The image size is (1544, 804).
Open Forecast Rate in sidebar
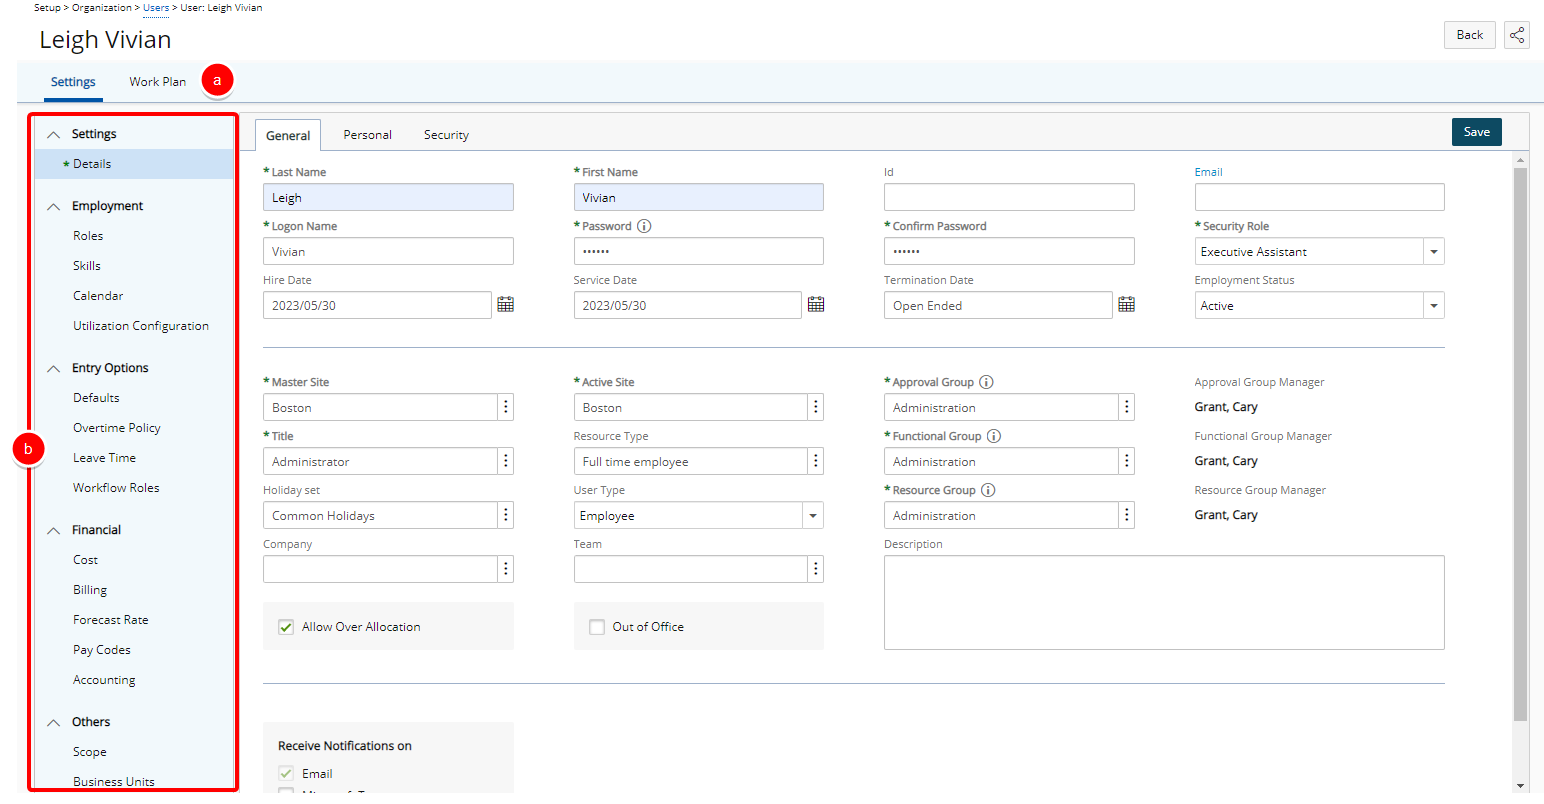coord(110,620)
